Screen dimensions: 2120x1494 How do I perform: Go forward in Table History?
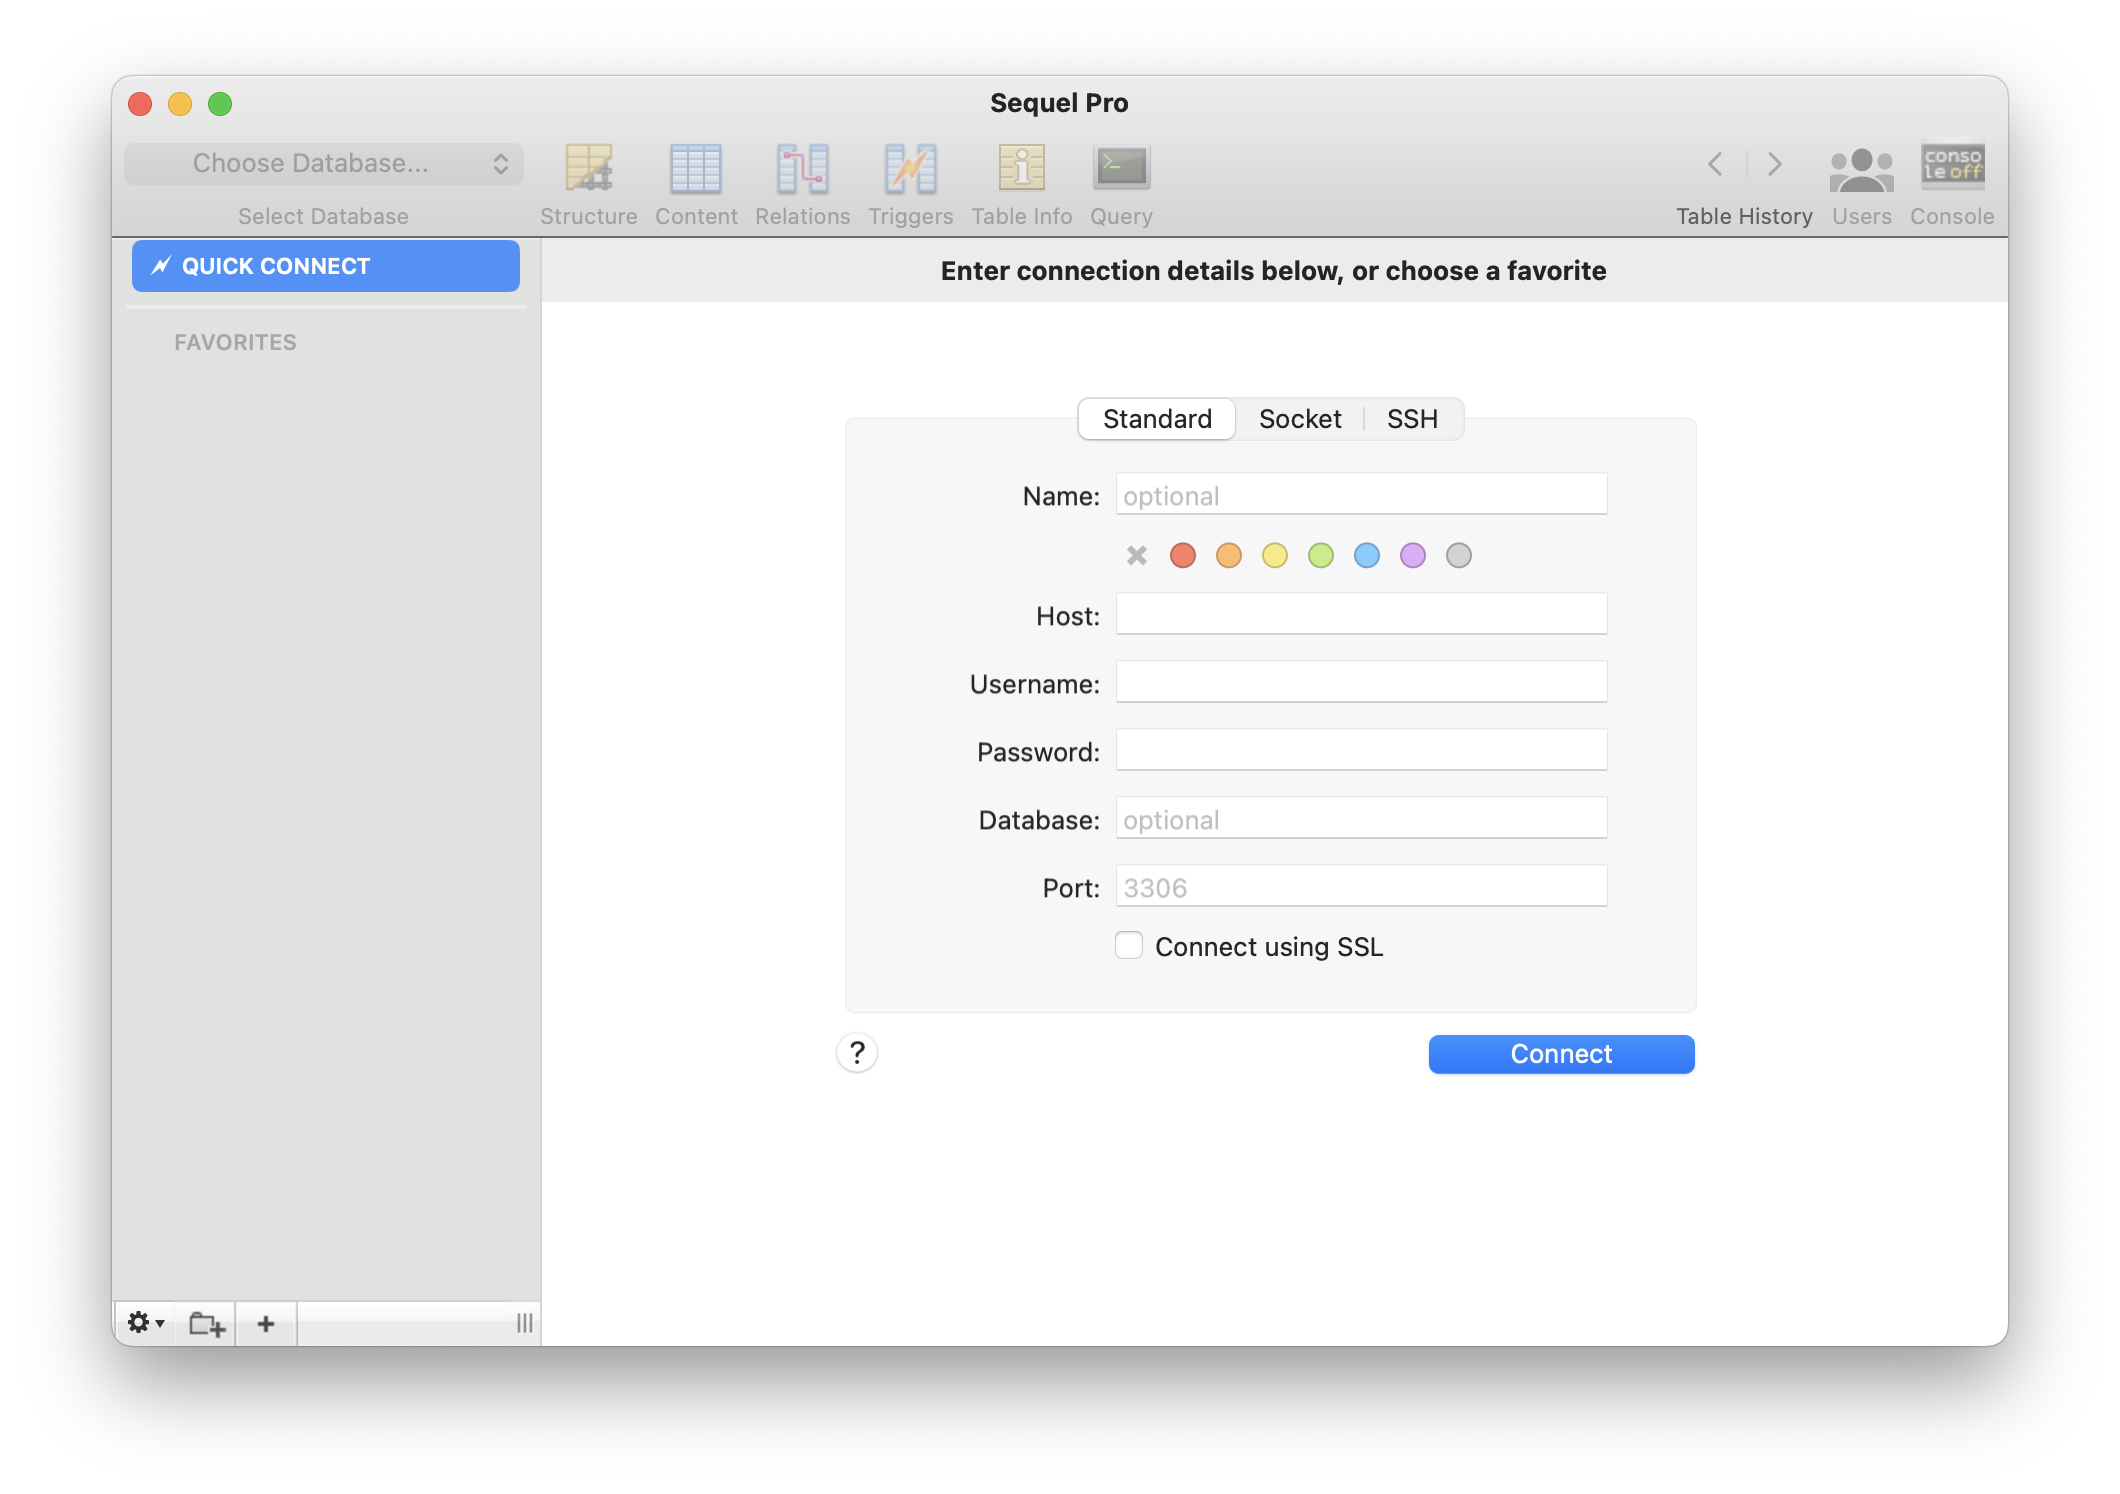coord(1775,164)
